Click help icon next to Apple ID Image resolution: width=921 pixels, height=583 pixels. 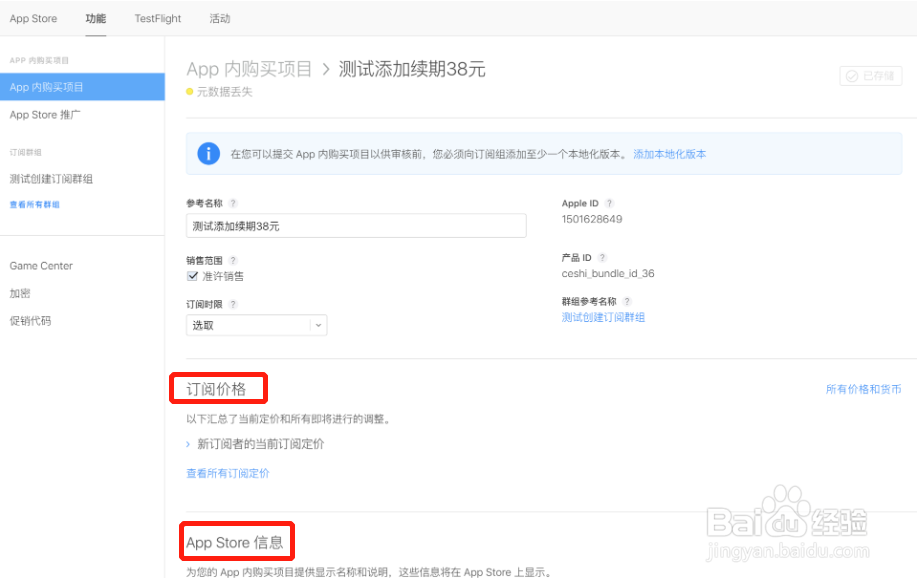pos(609,203)
